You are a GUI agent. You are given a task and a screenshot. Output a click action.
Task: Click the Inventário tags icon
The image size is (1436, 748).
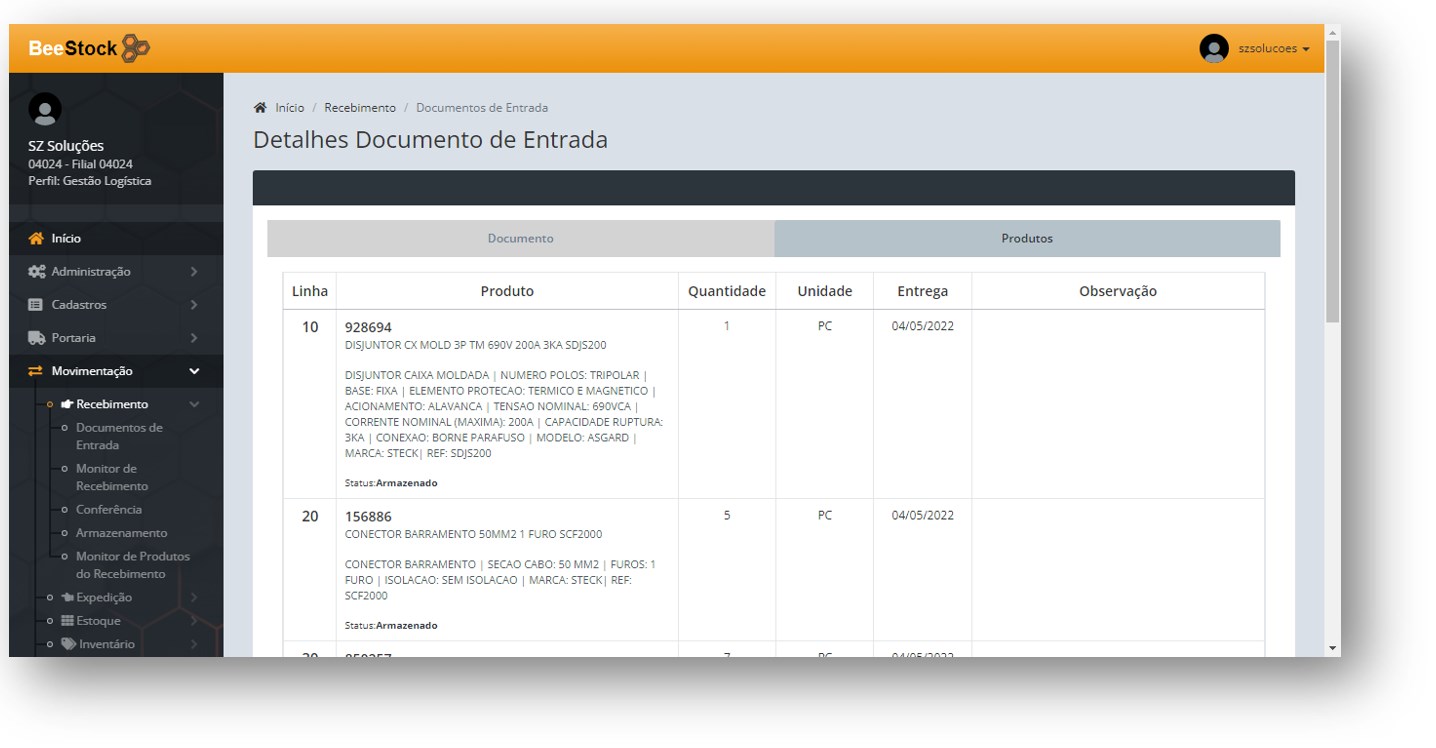[x=68, y=644]
